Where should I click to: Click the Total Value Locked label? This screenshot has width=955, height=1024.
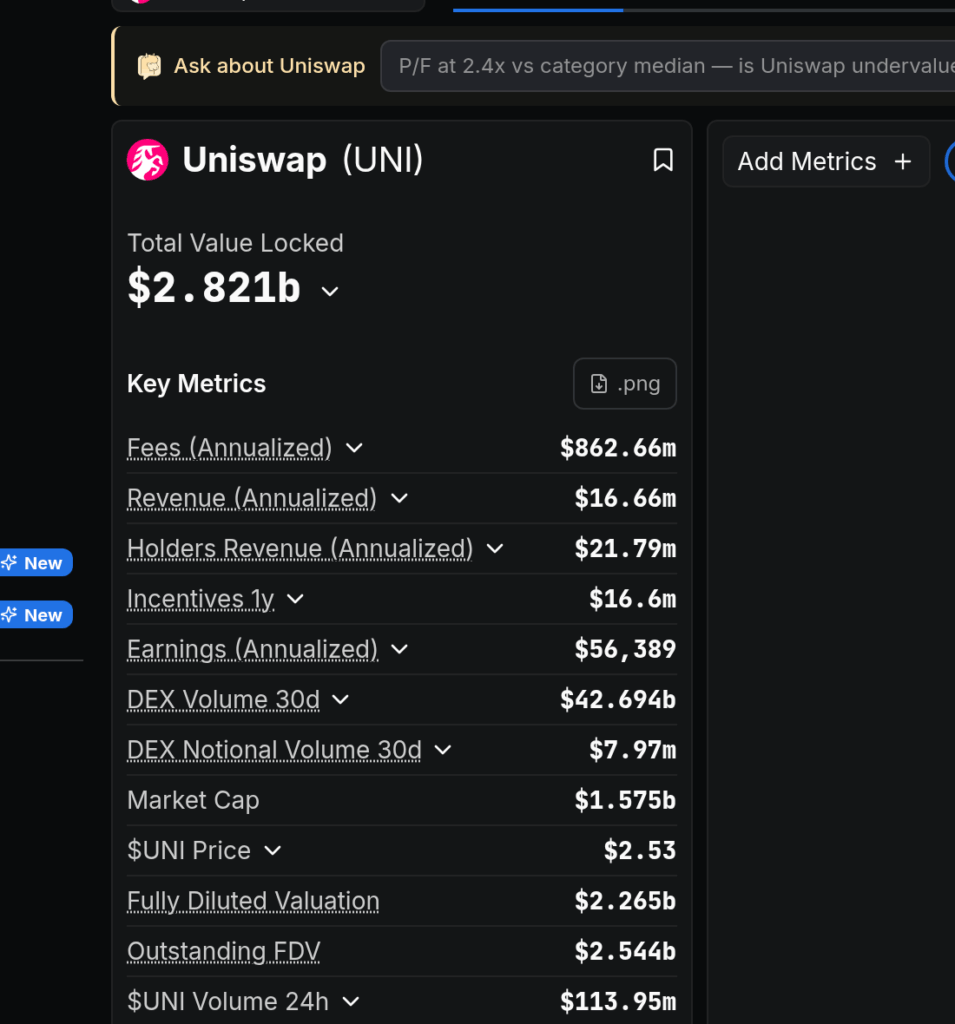coord(235,243)
